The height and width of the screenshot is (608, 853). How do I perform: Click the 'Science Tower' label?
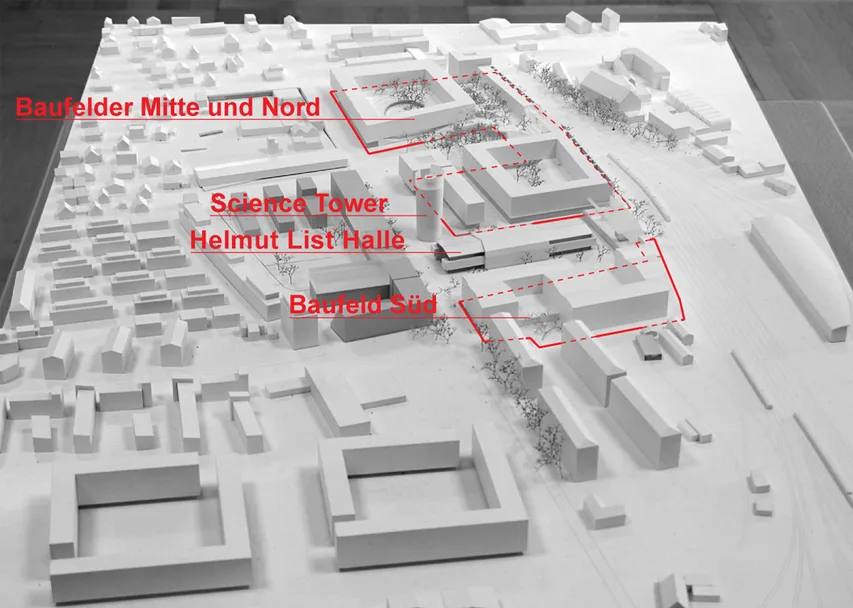(299, 203)
